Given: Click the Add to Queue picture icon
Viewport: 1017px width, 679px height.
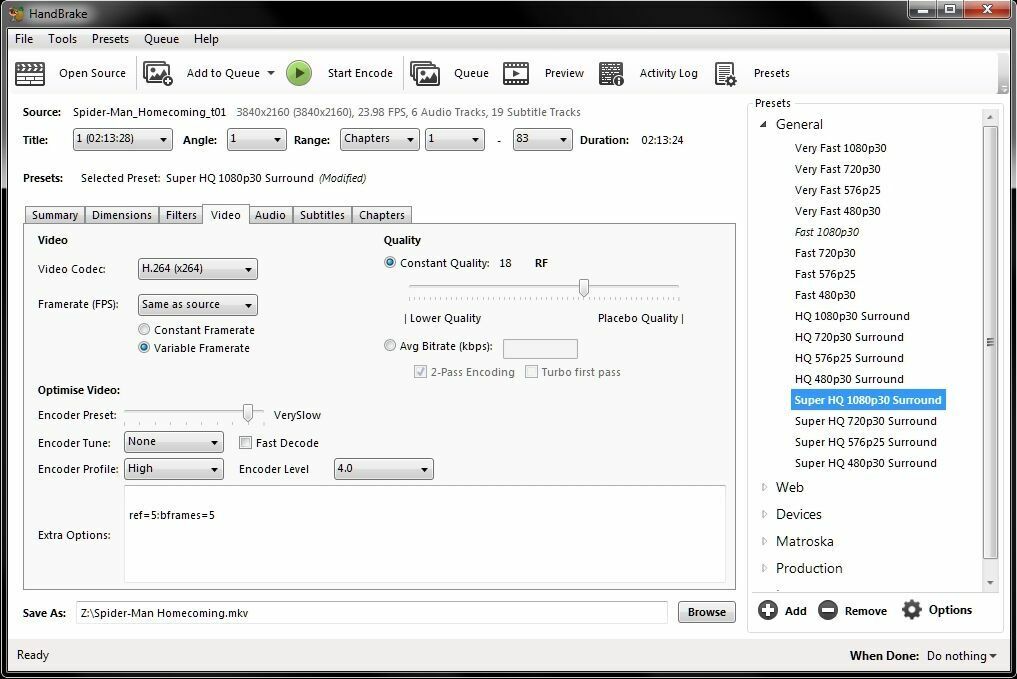Looking at the screenshot, I should pos(158,73).
